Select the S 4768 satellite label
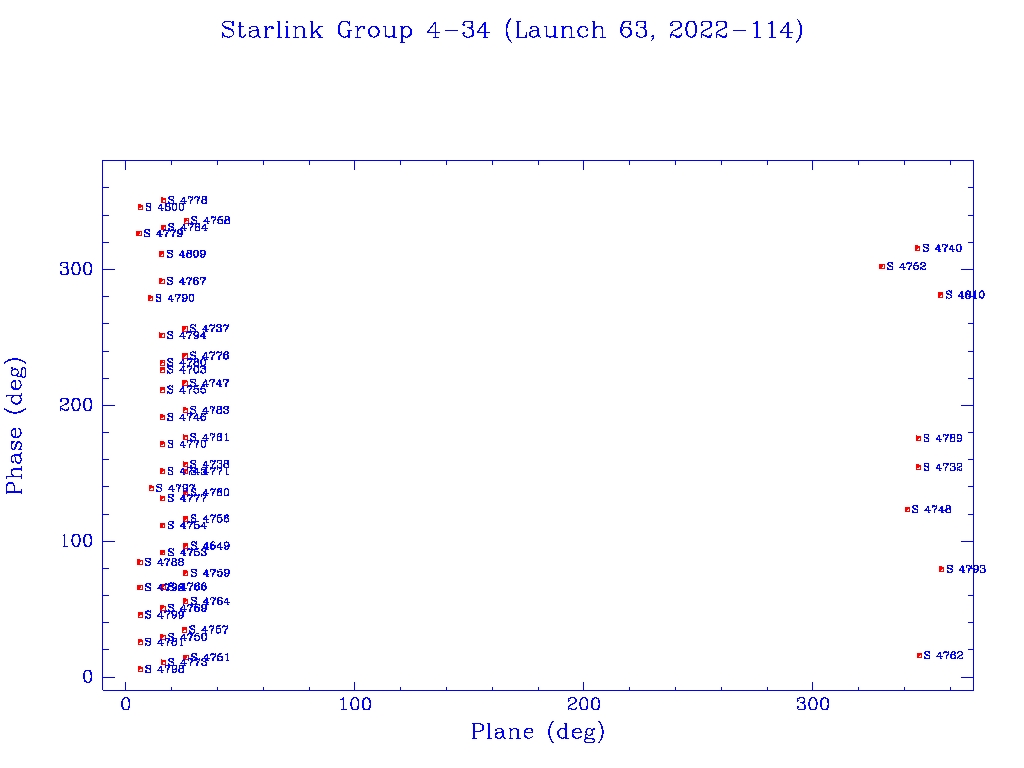1024x768 pixels. [210, 221]
